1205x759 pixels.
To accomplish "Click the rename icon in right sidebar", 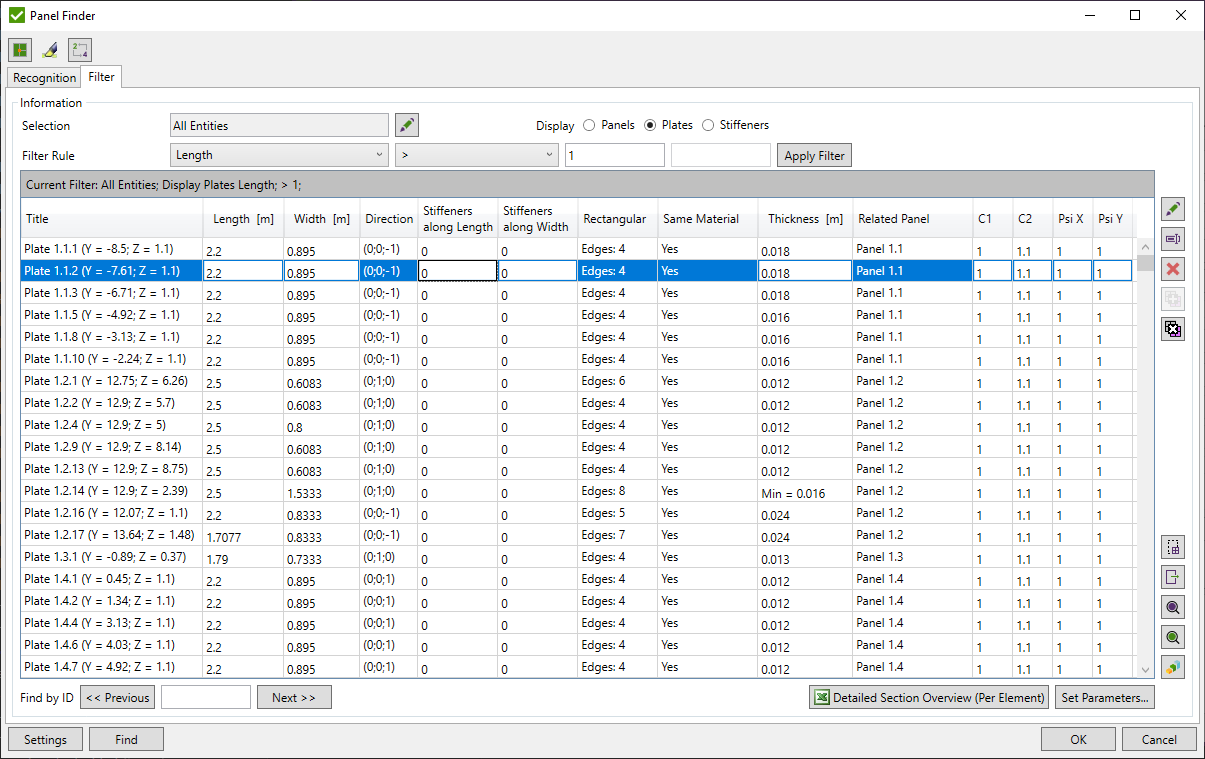I will (x=1173, y=239).
